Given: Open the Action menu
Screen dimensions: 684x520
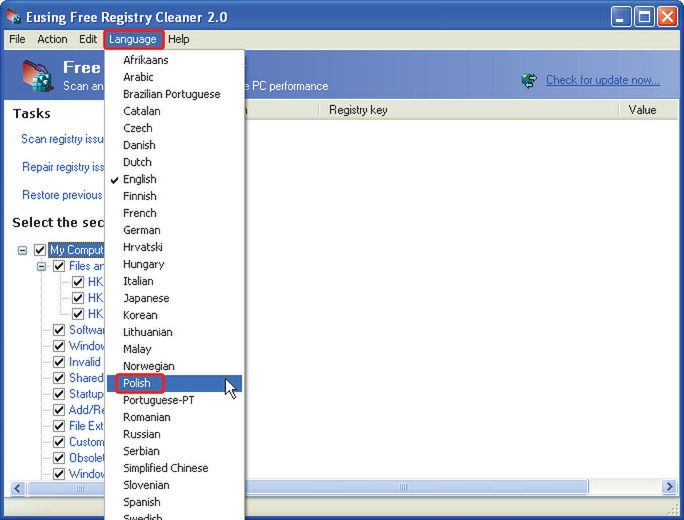Looking at the screenshot, I should click(52, 39).
